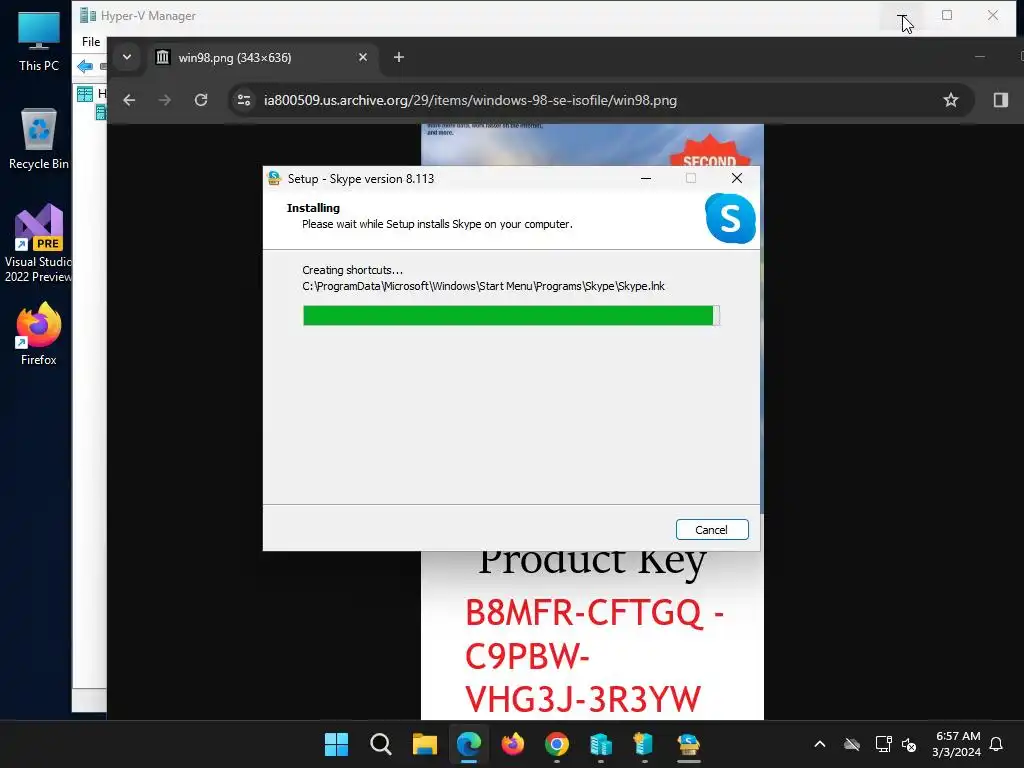This screenshot has height=768, width=1024.
Task: Click the Hyper-V Manager back arrow toolbar icon
Action: pyautogui.click(x=85, y=66)
